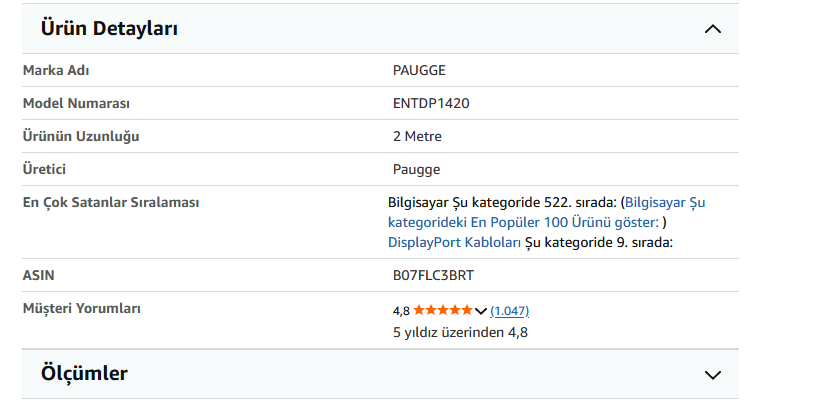
Task: Click the Ürünün Uzunluğu label
Action: tap(81, 137)
